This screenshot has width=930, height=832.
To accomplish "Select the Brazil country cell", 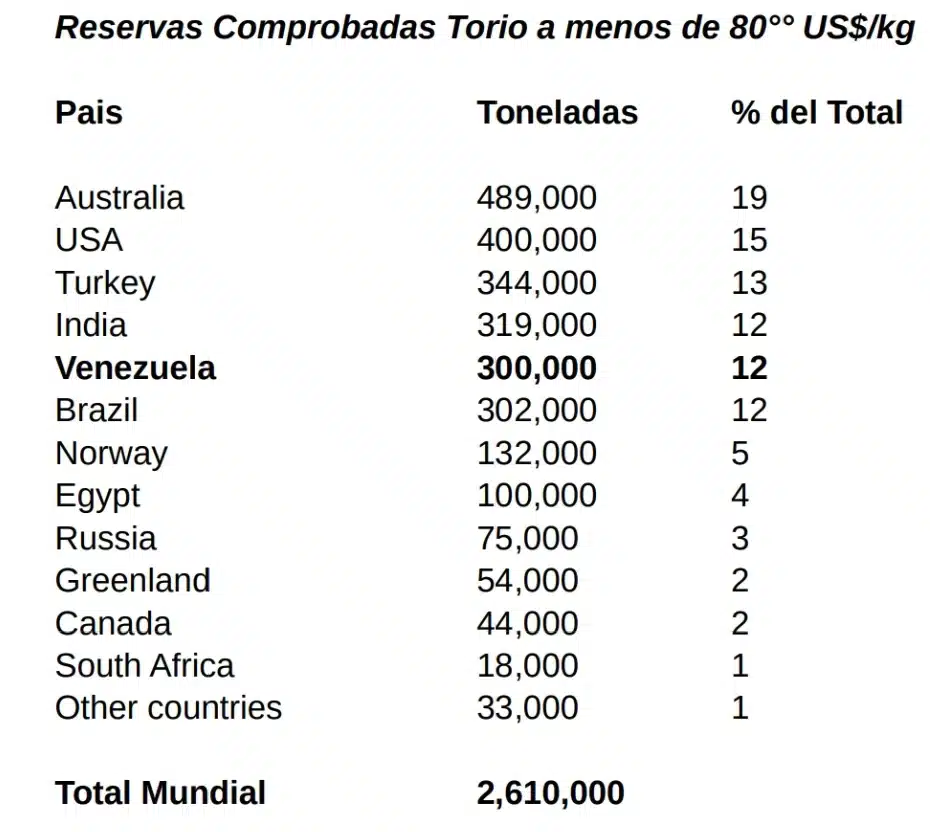I will pyautogui.click(x=96, y=410).
